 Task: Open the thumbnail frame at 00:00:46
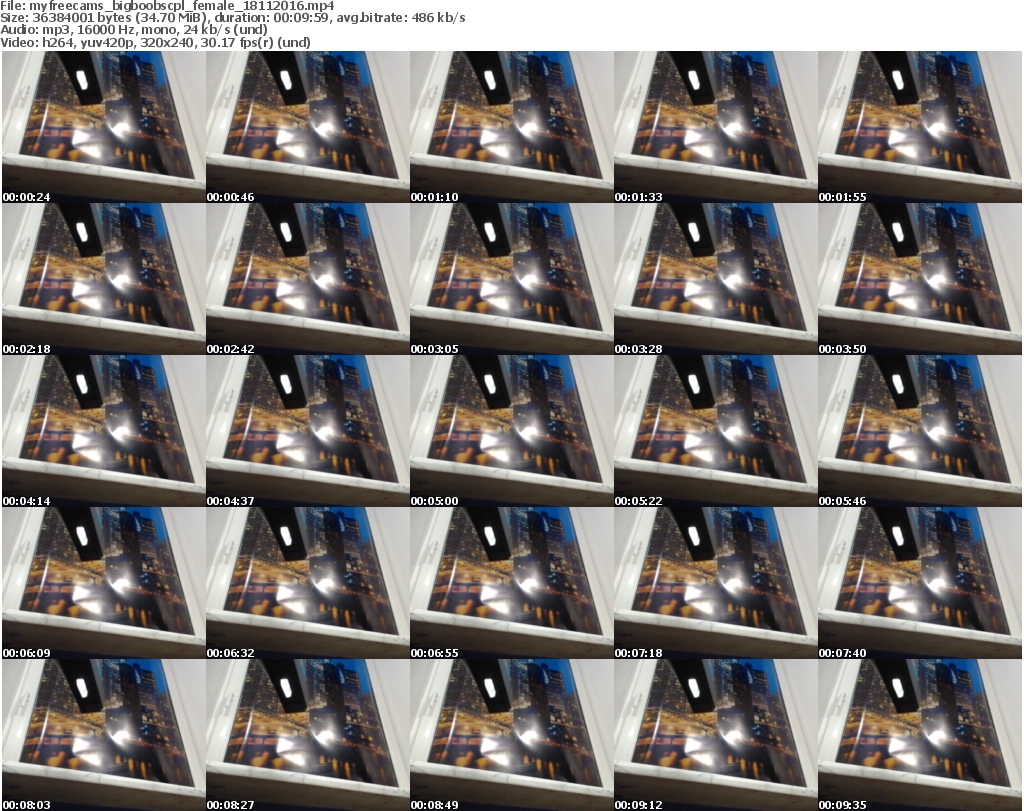coord(308,127)
